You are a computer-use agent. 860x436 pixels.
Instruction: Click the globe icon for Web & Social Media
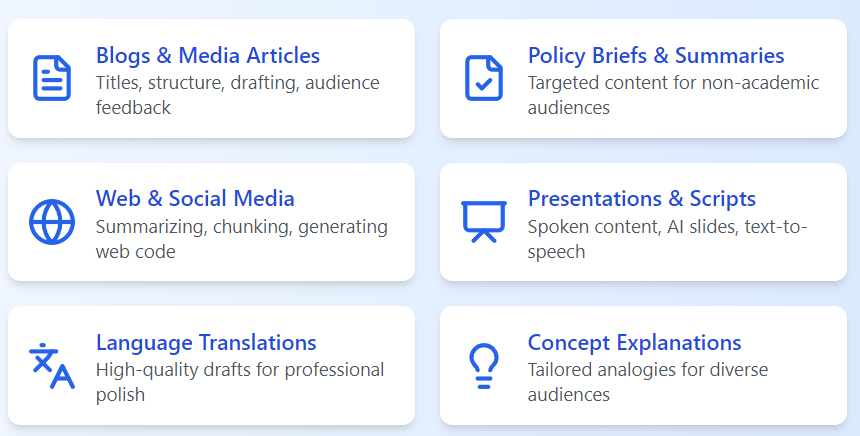pos(52,222)
